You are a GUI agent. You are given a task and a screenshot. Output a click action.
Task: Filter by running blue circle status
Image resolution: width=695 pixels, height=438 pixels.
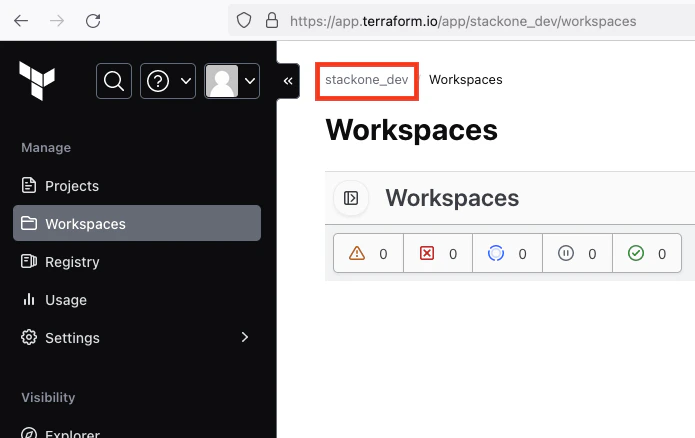click(x=508, y=253)
